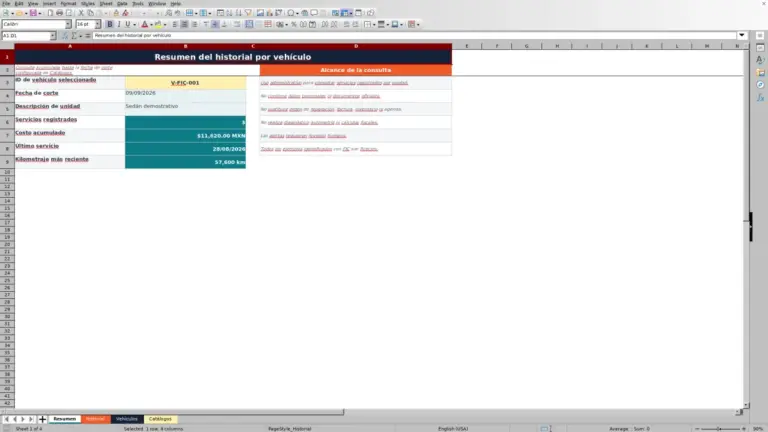Click the next sheet navigation arrow

pyautogui.click(x=23, y=419)
